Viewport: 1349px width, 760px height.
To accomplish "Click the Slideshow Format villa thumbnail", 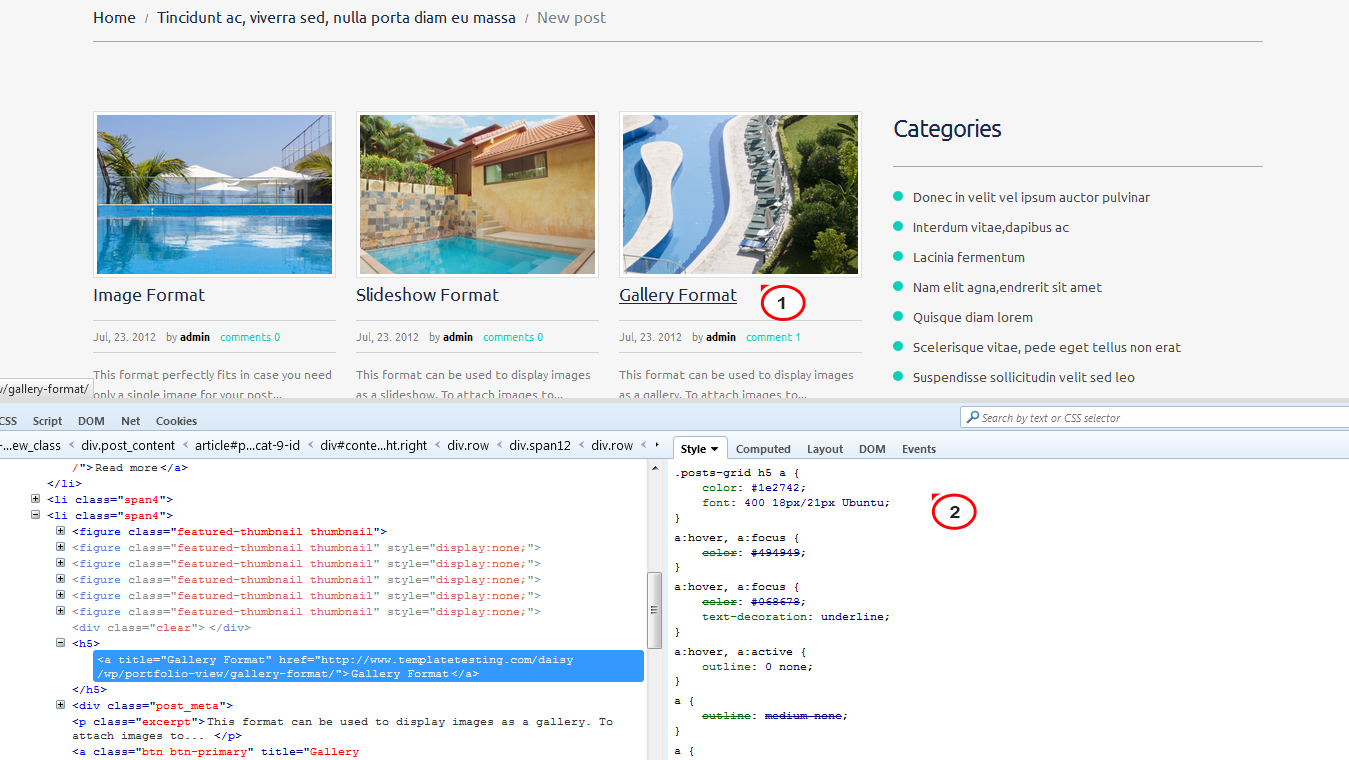I will pyautogui.click(x=477, y=194).
